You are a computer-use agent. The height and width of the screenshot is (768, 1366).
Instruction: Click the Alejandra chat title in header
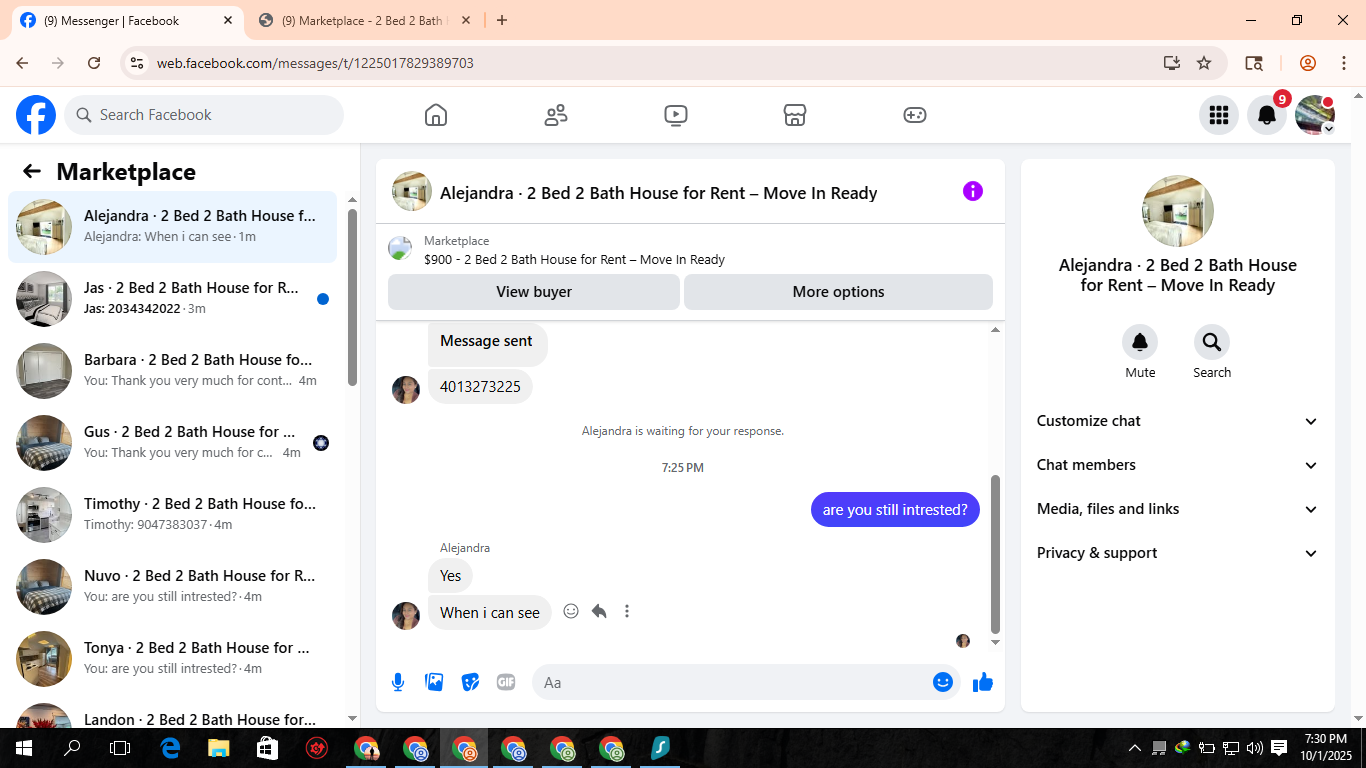pyautogui.click(x=658, y=193)
